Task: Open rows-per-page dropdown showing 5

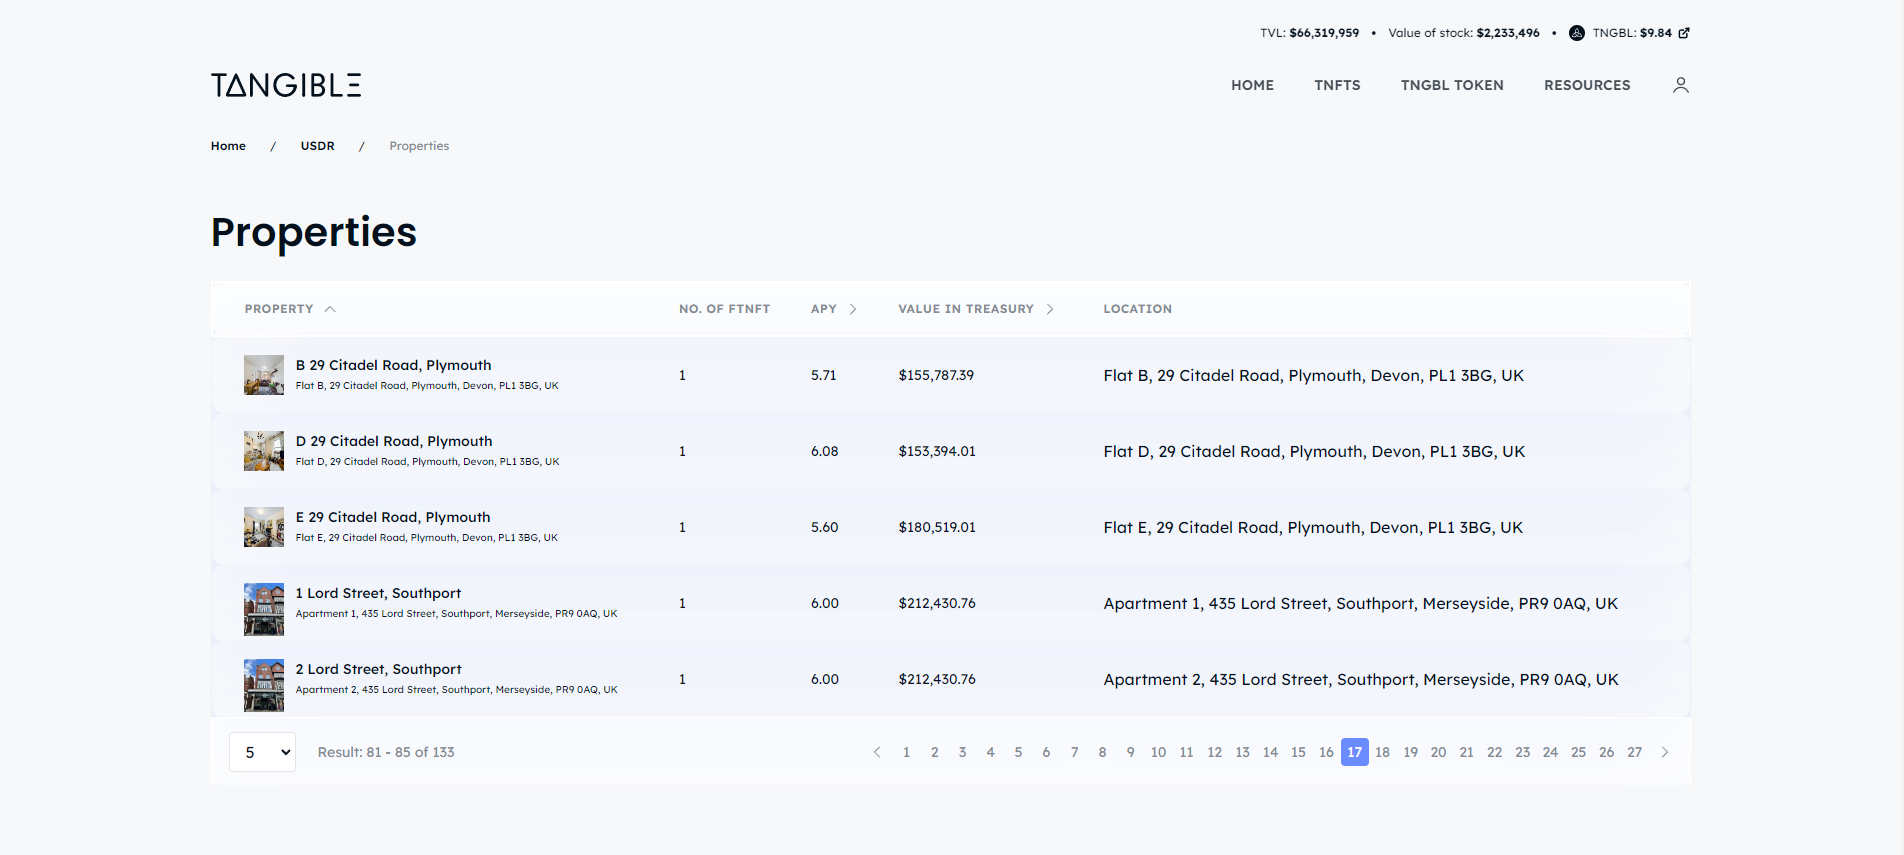Action: [x=262, y=752]
